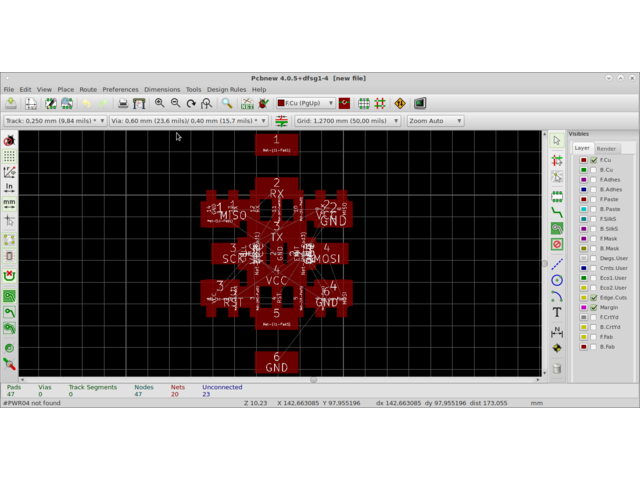Switch units to millimeters
Image resolution: width=640 pixels, height=480 pixels.
tap(9, 204)
